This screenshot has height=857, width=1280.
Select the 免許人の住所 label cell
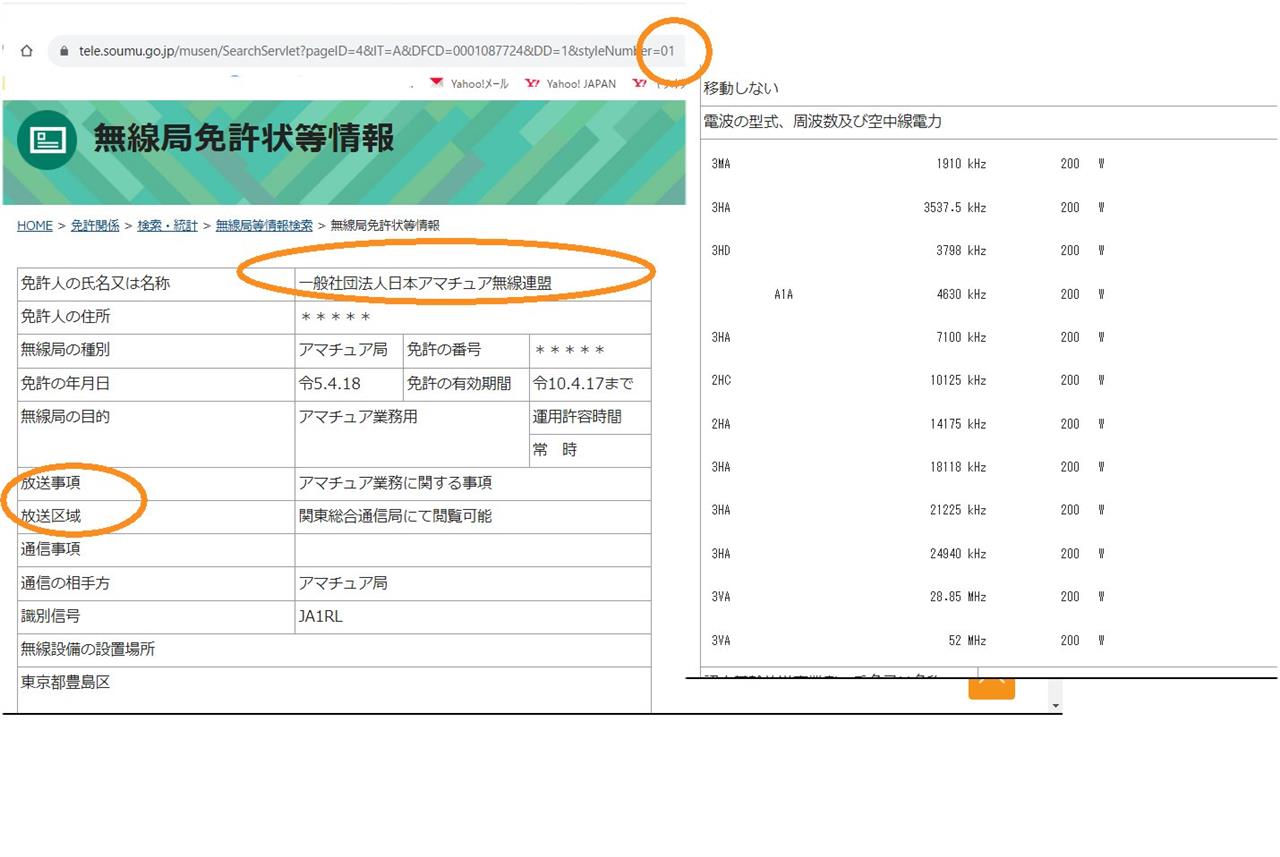pyautogui.click(x=156, y=317)
